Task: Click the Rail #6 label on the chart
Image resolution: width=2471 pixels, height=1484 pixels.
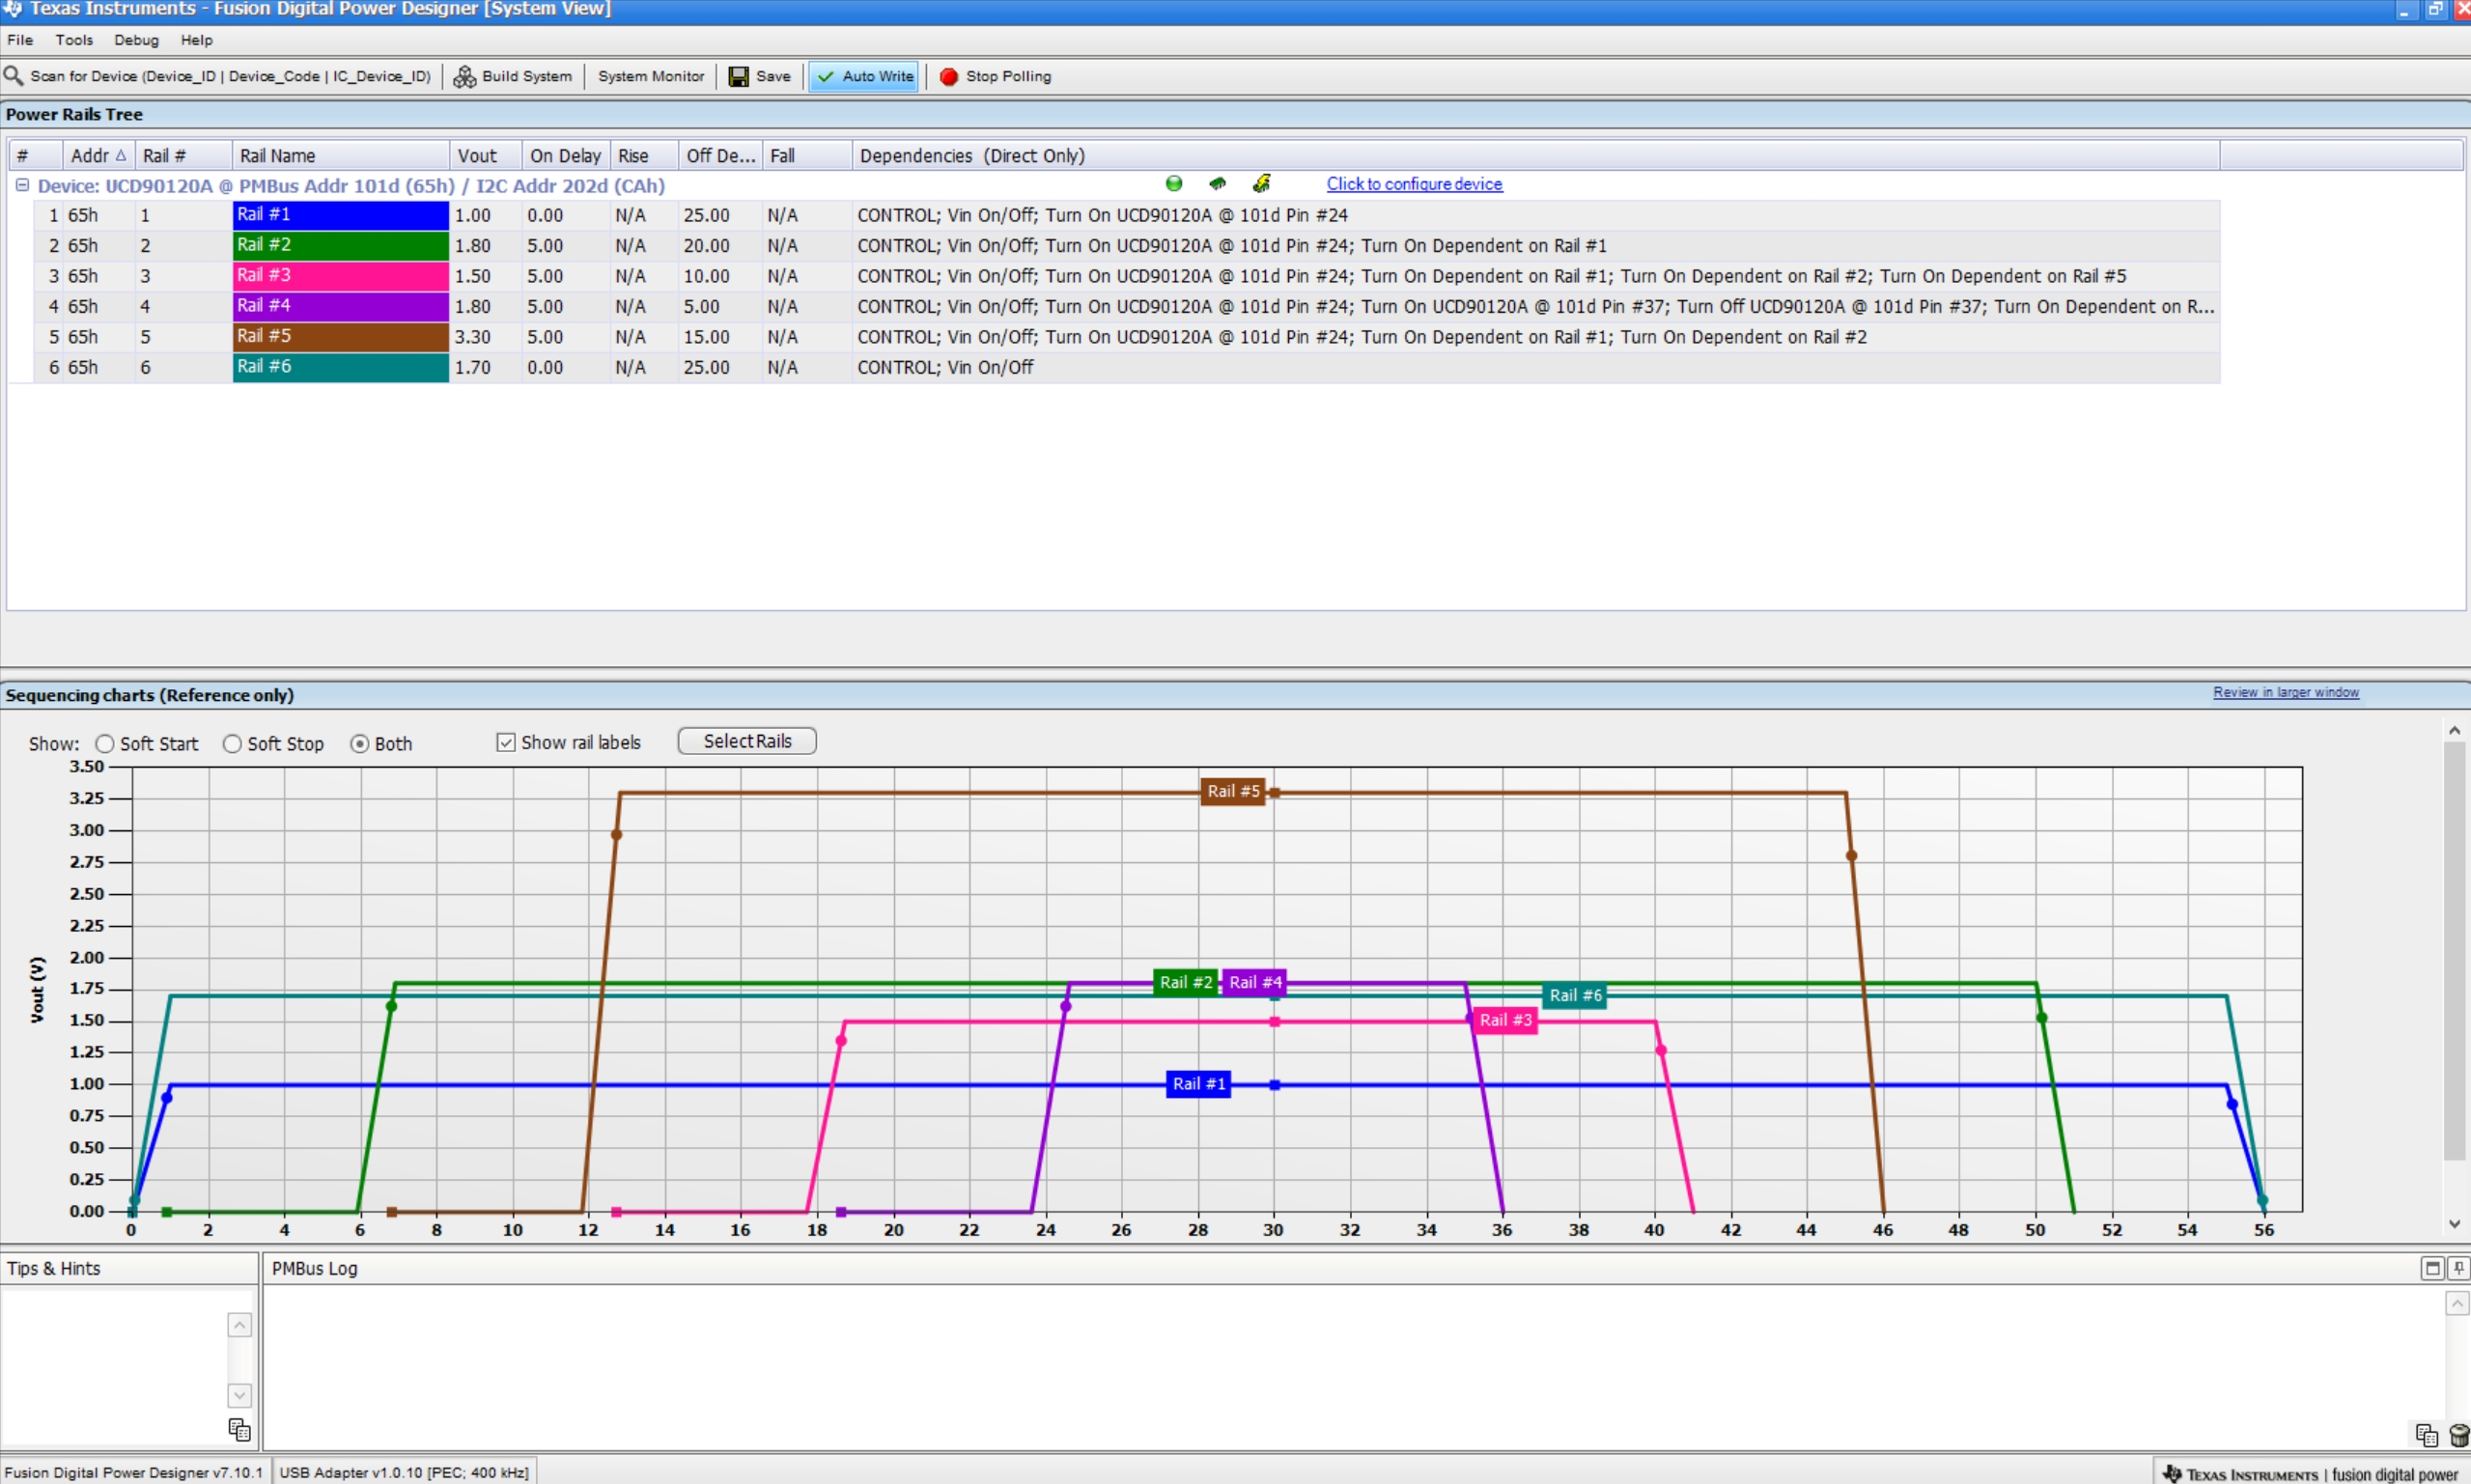Action: click(1575, 995)
